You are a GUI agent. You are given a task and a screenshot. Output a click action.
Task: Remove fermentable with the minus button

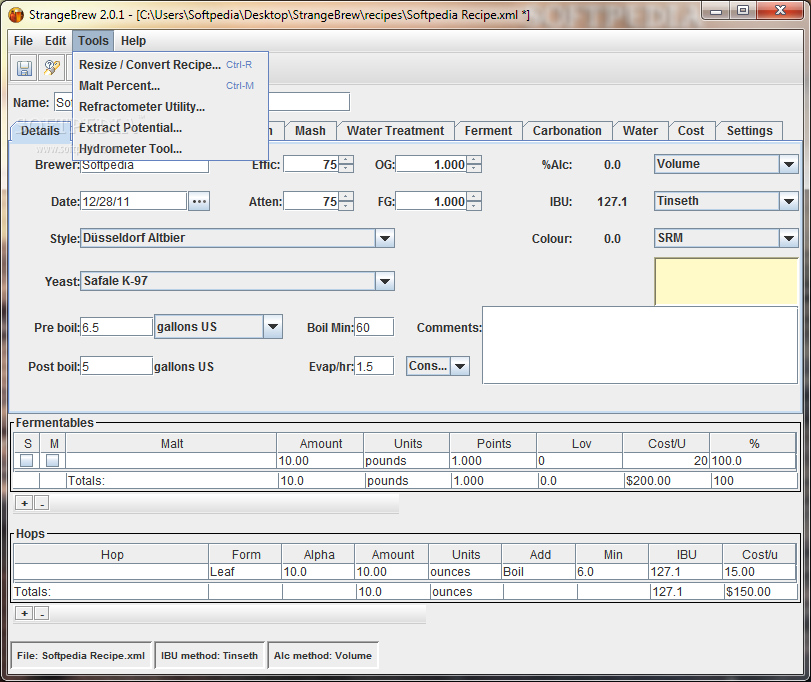pos(42,503)
